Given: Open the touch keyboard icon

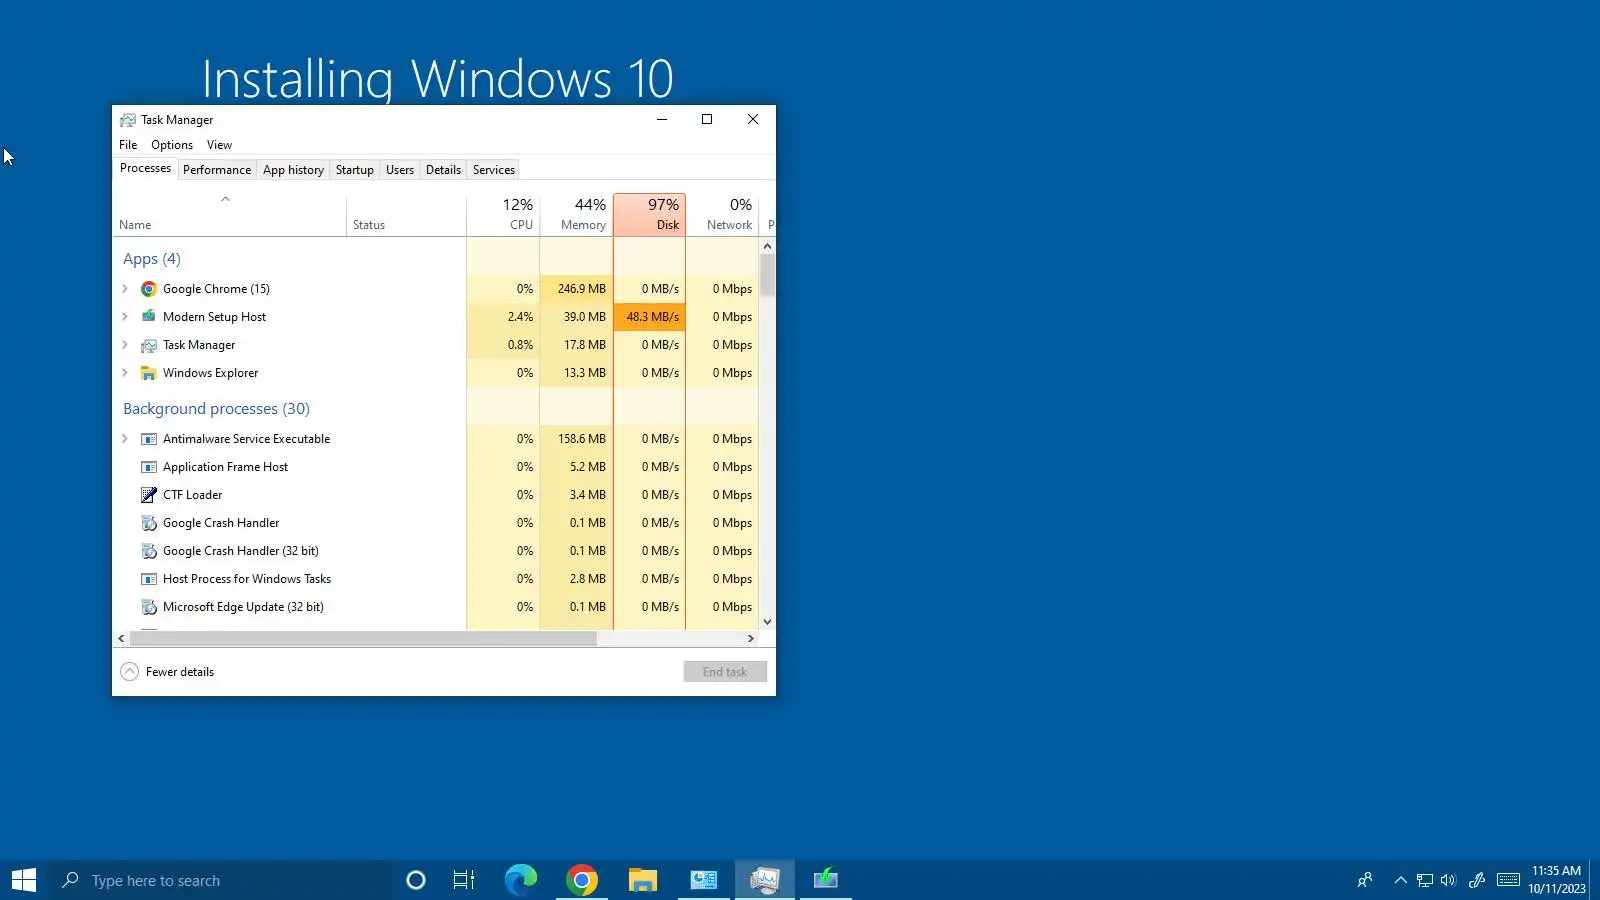Looking at the screenshot, I should 1509,880.
